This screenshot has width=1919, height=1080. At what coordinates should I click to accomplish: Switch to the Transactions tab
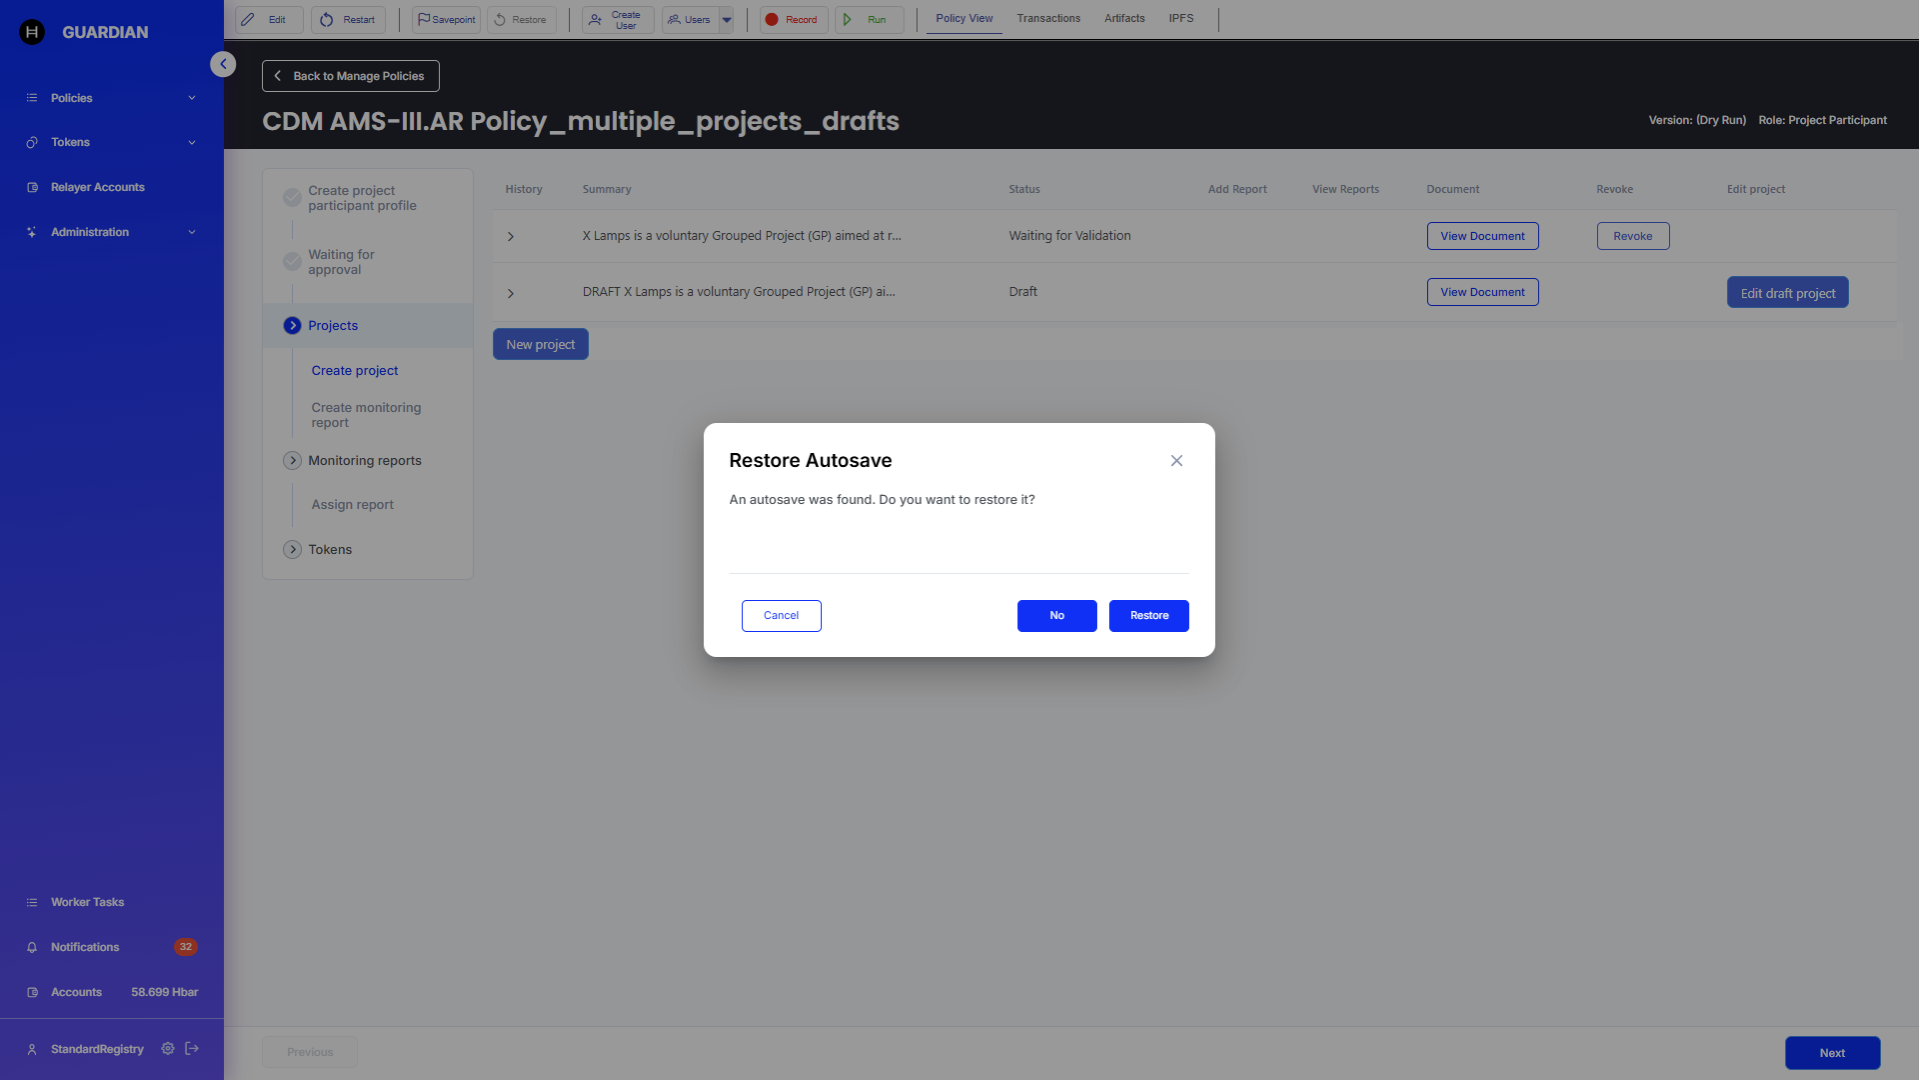(x=1048, y=18)
